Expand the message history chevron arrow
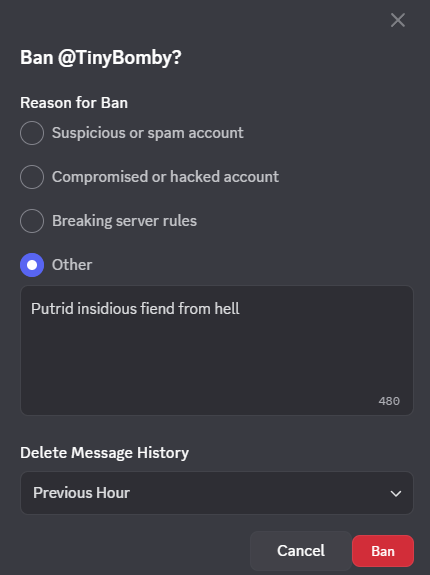Image resolution: width=430 pixels, height=575 pixels. click(x=396, y=493)
